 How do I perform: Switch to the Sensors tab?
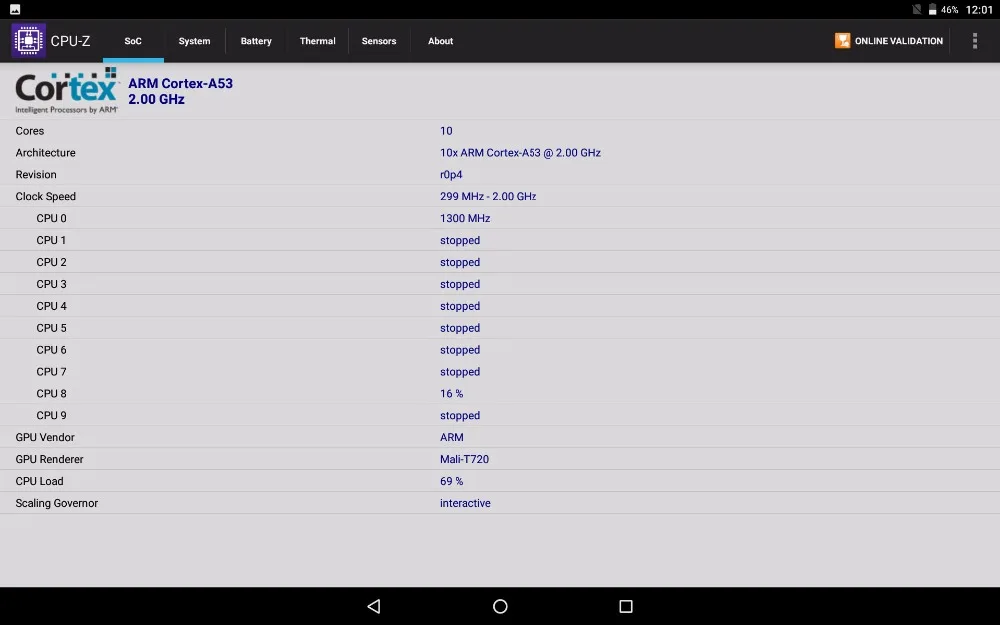click(379, 41)
